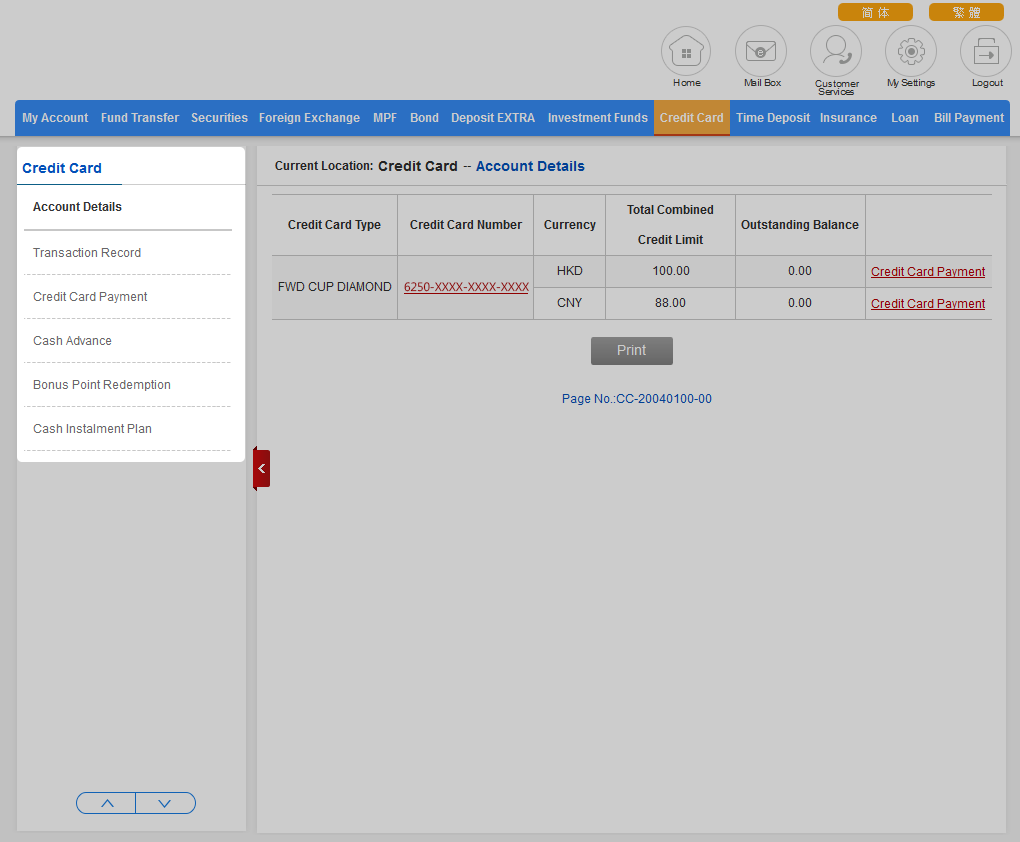
Task: Open the Fund Transfer menu
Action: pyautogui.click(x=140, y=118)
